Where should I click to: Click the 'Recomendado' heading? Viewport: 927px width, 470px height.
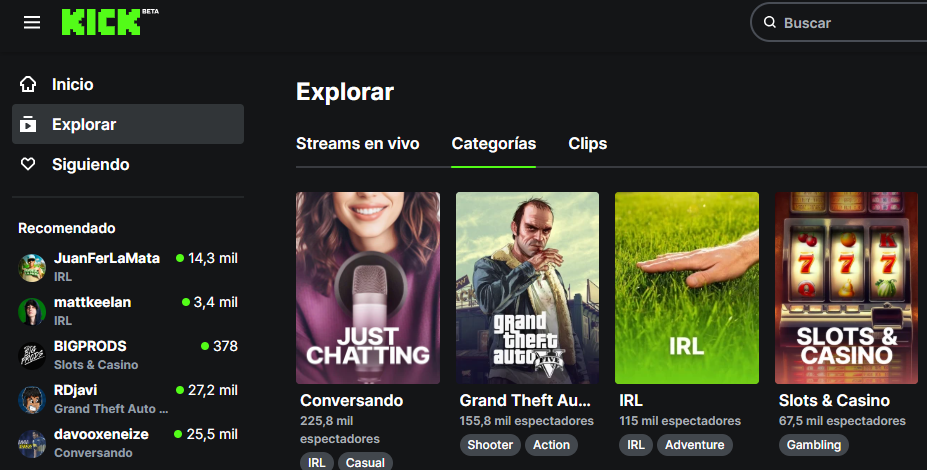point(67,228)
